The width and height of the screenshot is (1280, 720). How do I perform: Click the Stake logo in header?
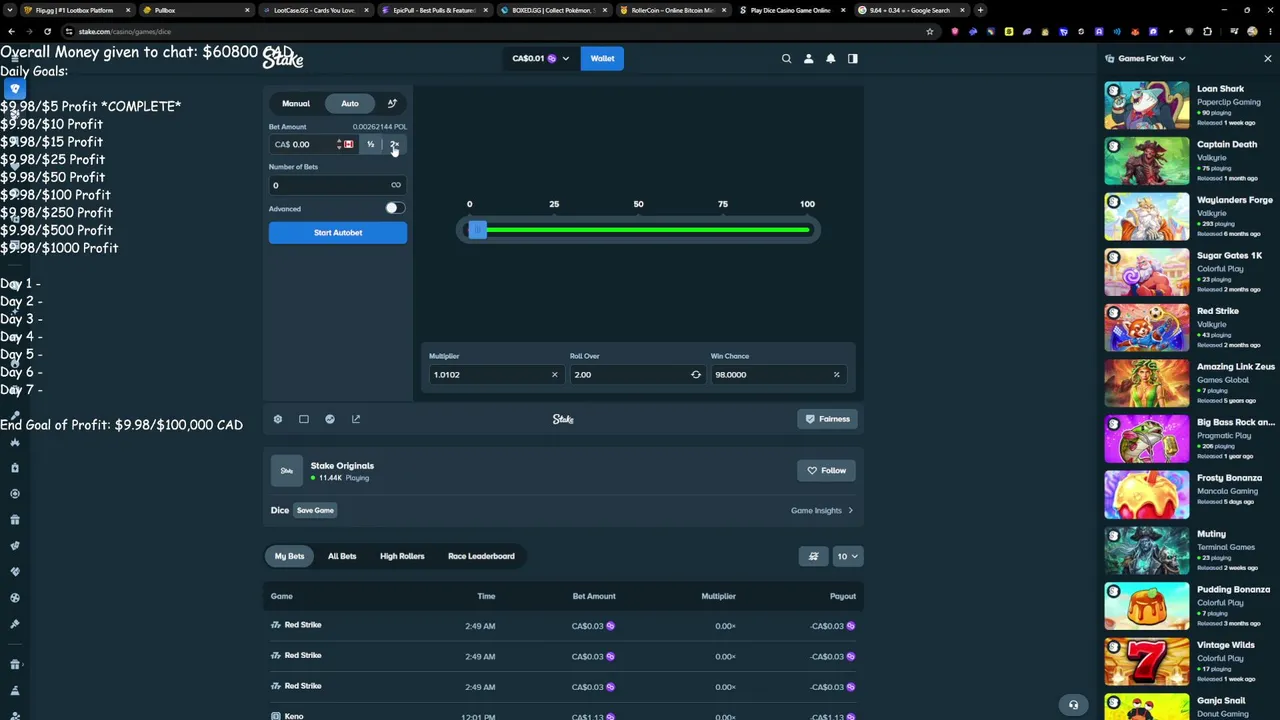[283, 59]
